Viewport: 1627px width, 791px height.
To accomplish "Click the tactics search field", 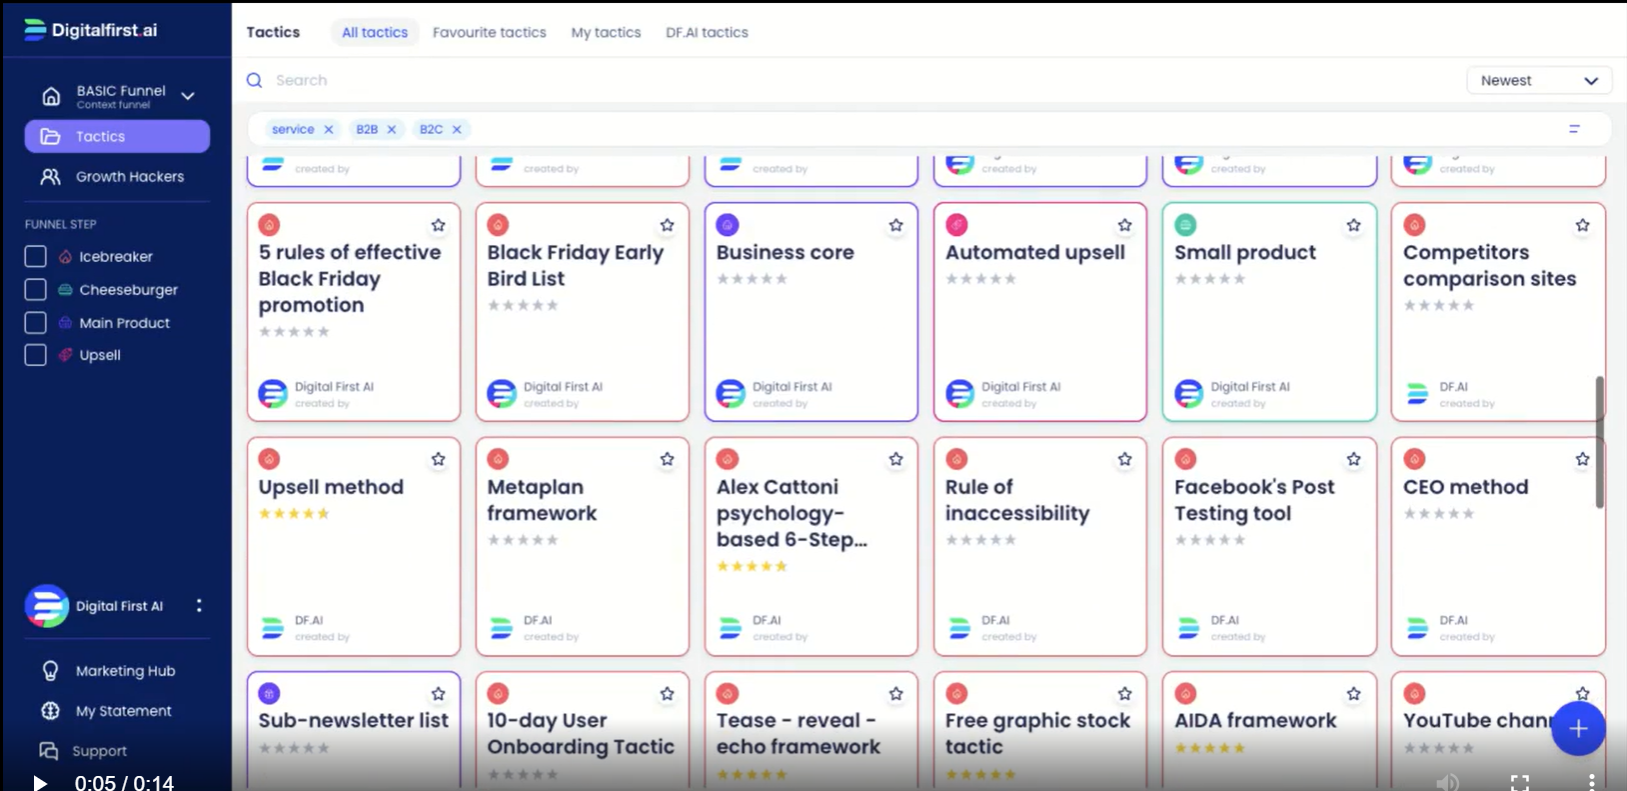I will coord(850,80).
